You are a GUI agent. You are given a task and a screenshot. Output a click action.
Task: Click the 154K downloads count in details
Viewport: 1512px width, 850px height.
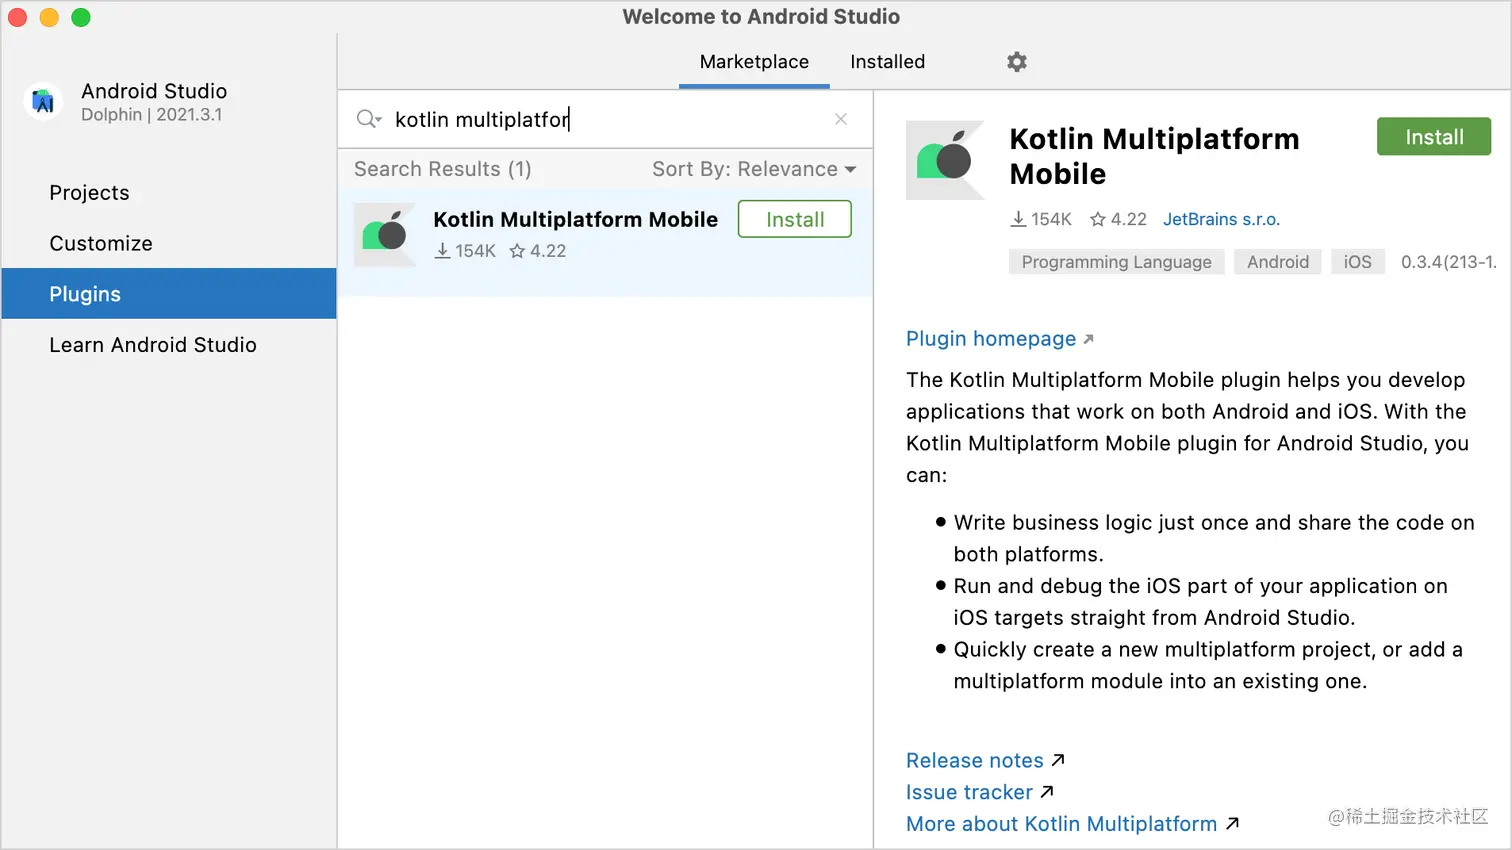(1041, 219)
